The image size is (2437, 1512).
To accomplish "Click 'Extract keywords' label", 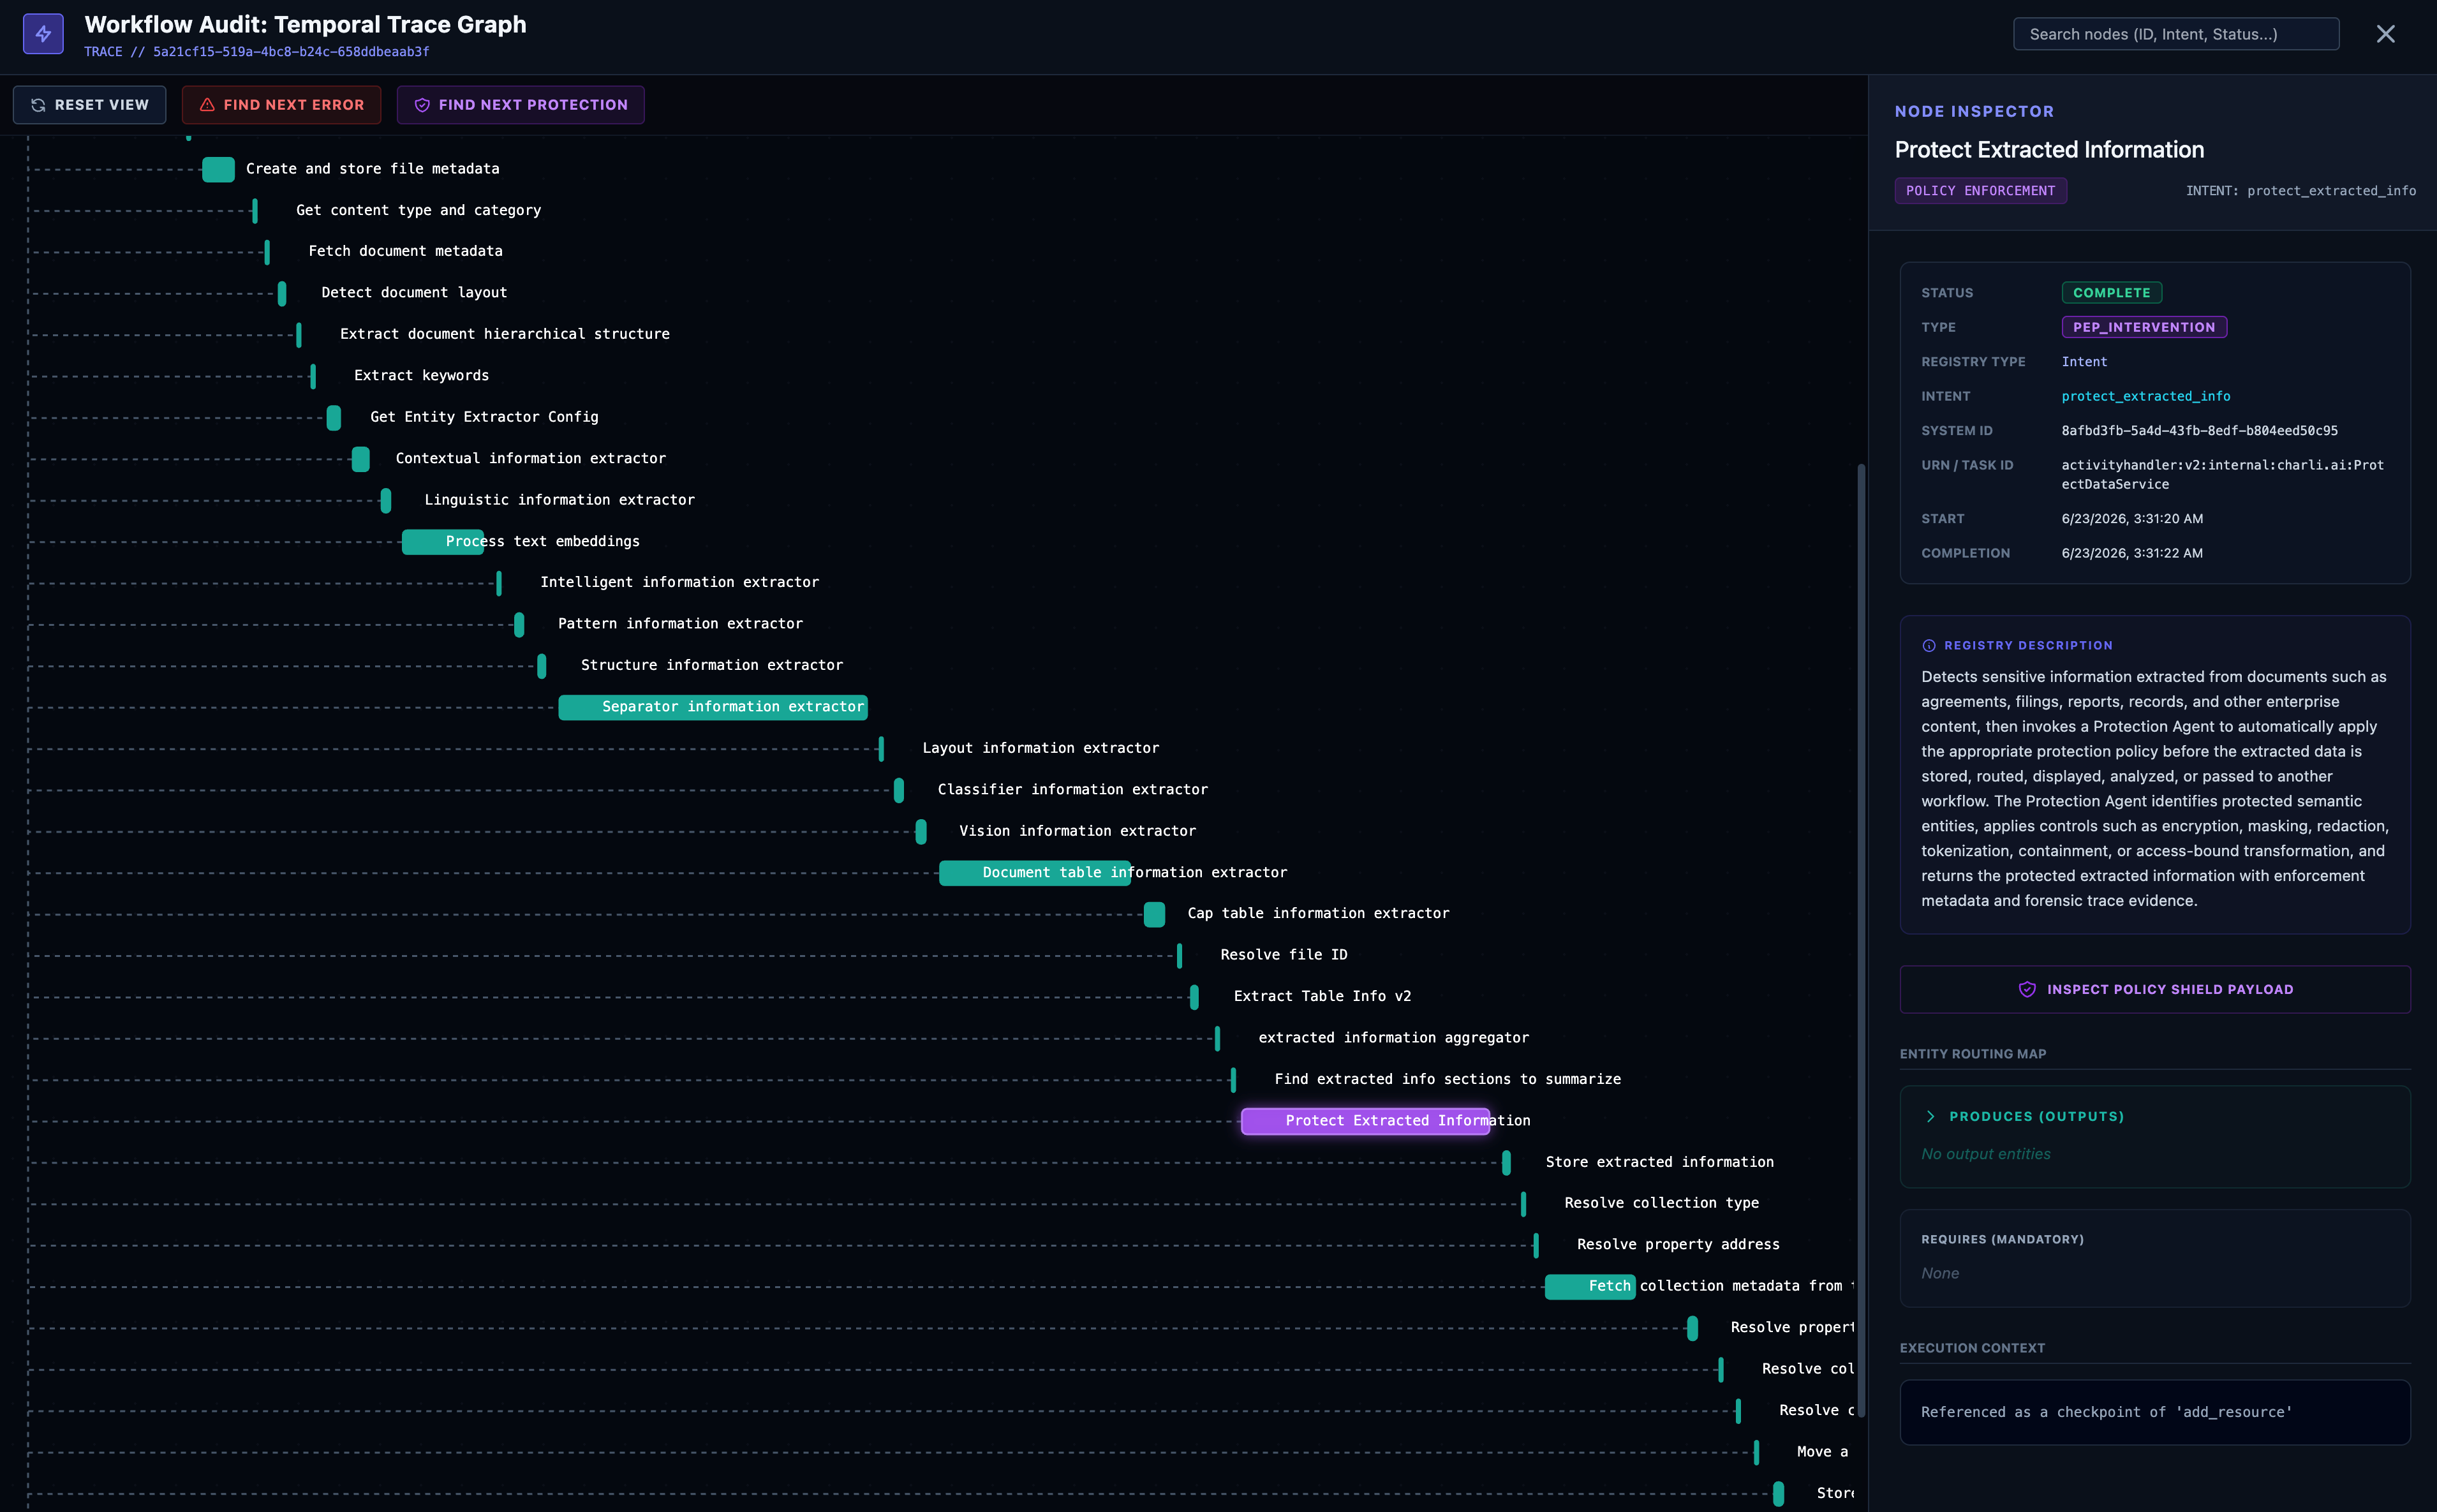I will (421, 376).
